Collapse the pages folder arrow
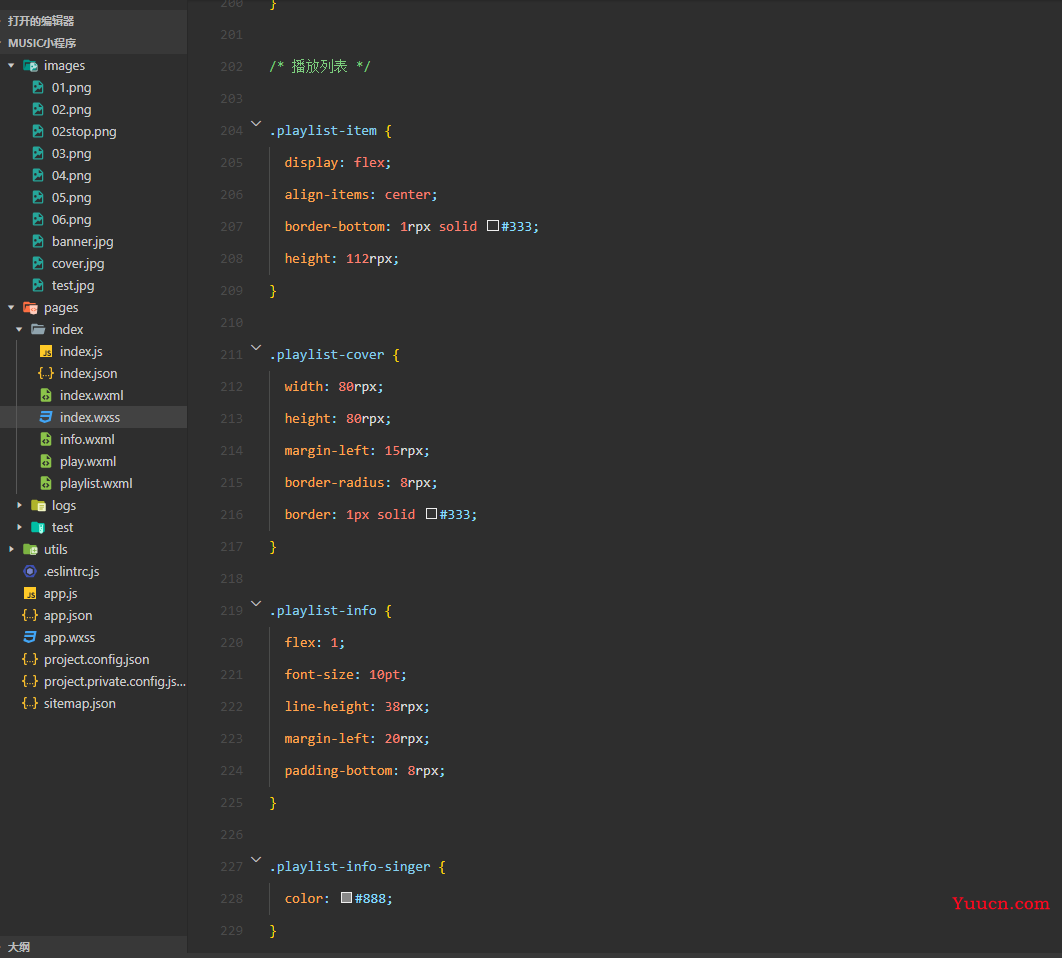 [x=12, y=308]
